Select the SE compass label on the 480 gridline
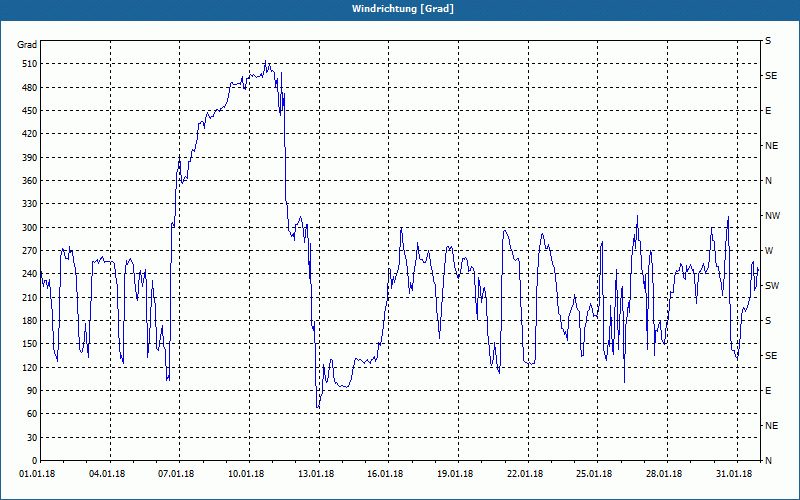Viewport: 800px width, 500px height. [771, 76]
